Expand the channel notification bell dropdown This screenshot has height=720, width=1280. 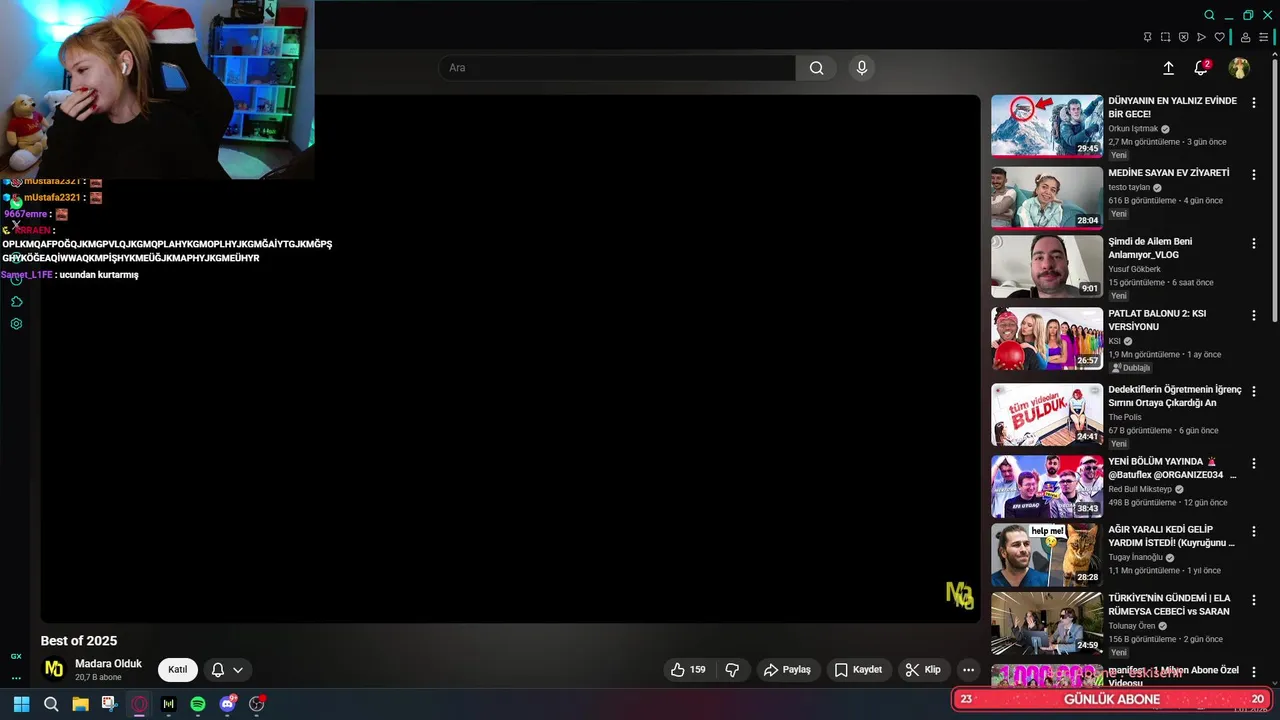tap(227, 670)
